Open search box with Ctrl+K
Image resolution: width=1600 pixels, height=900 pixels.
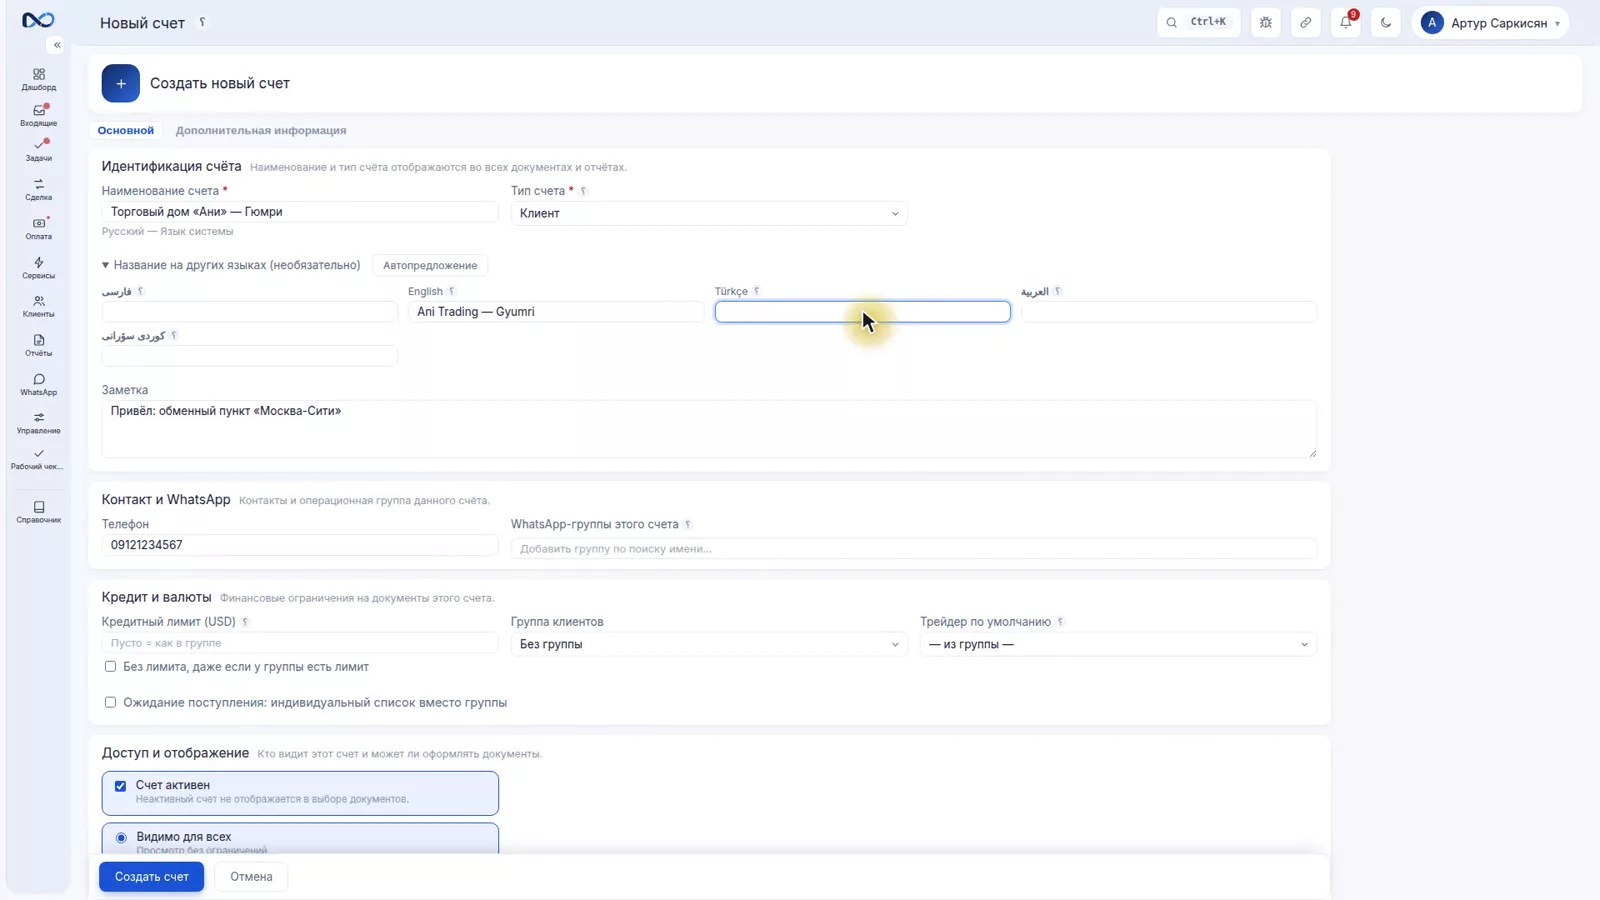(x=1199, y=22)
